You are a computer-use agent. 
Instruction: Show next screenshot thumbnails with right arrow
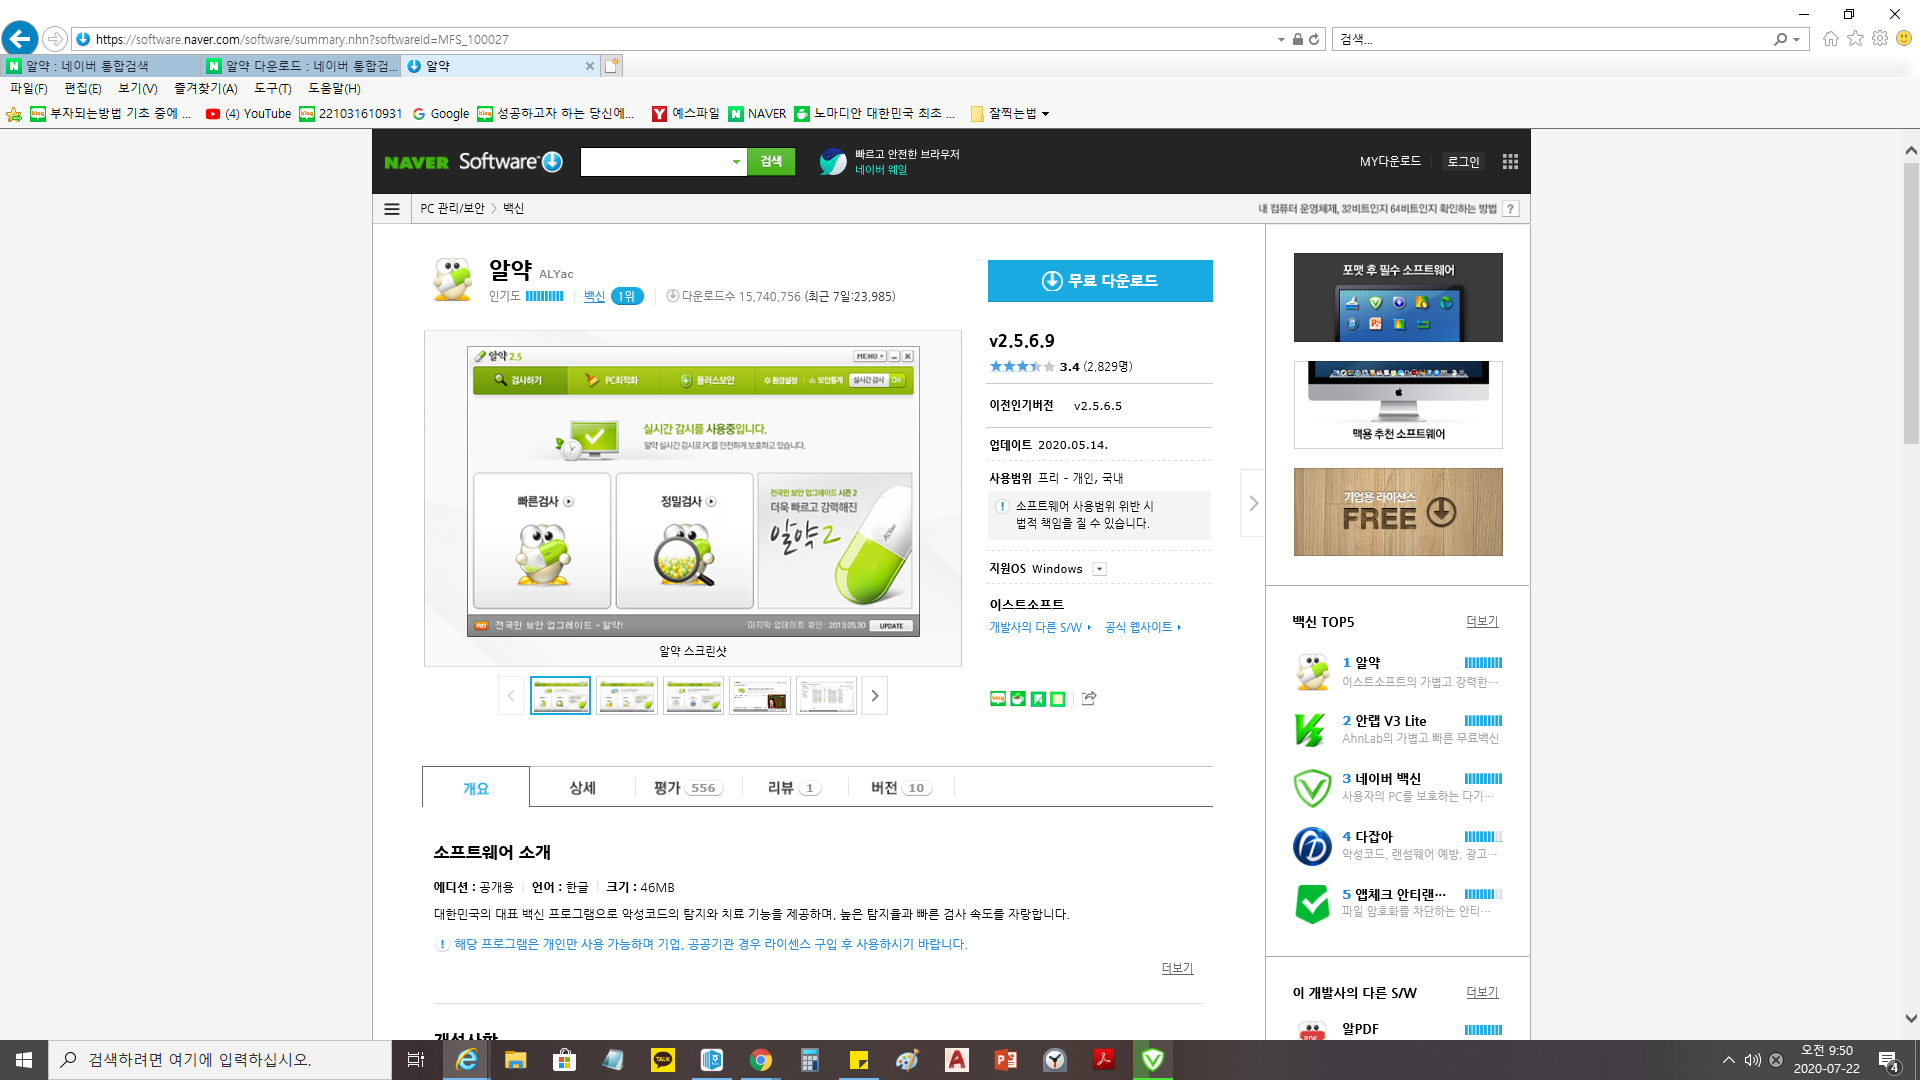tap(875, 696)
